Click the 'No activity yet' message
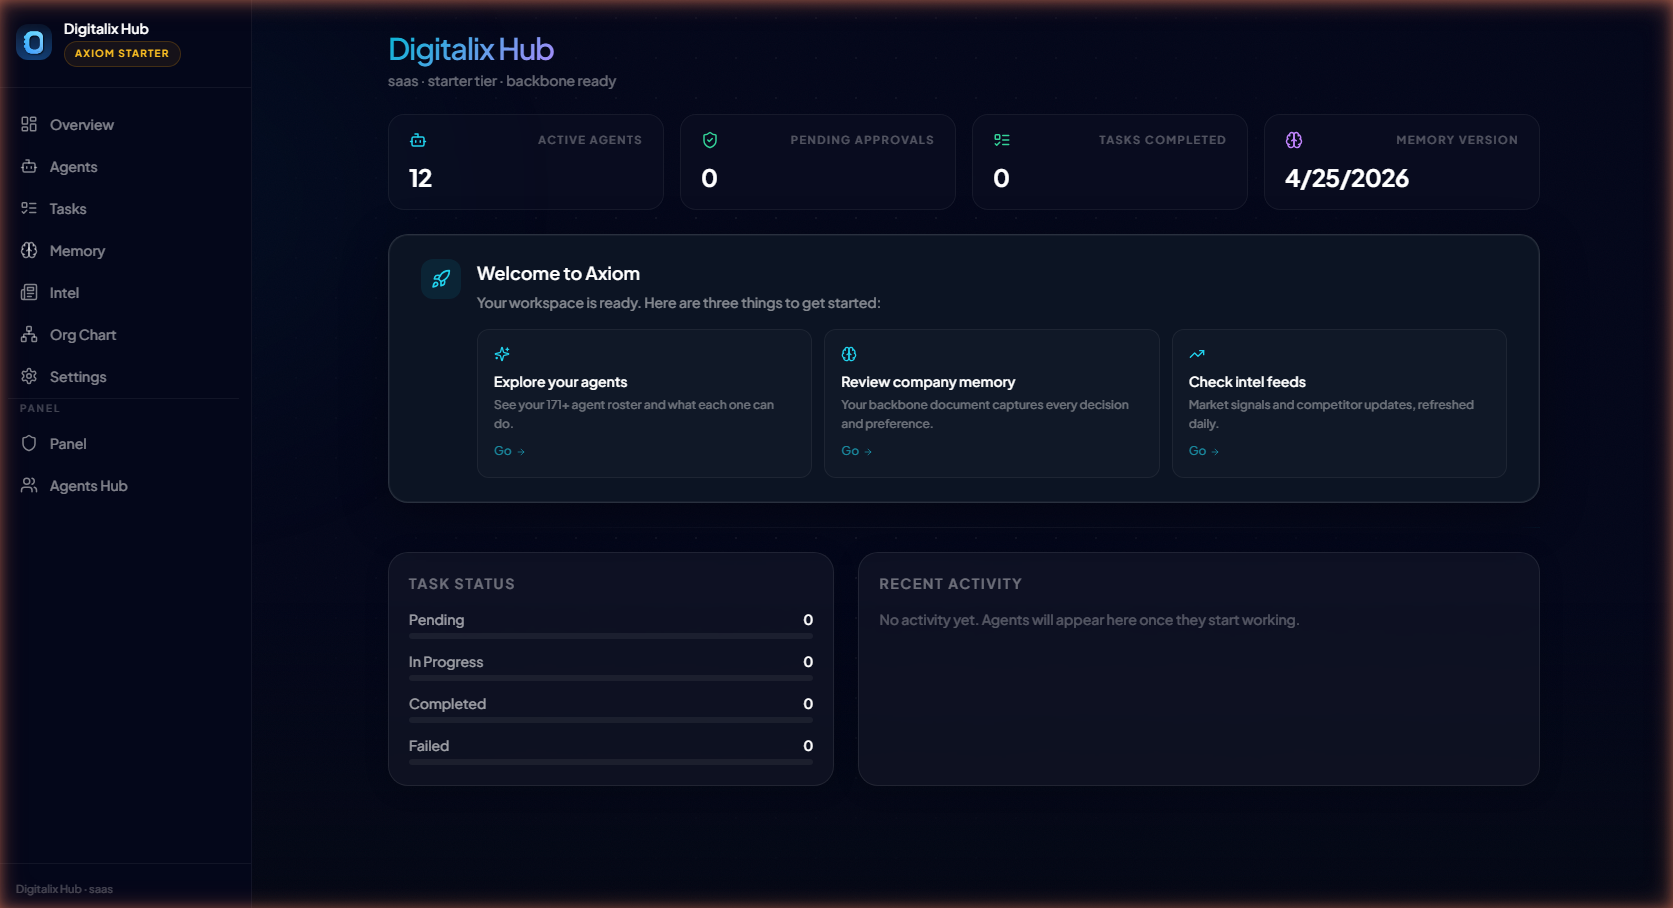1673x908 pixels. click(x=1089, y=620)
